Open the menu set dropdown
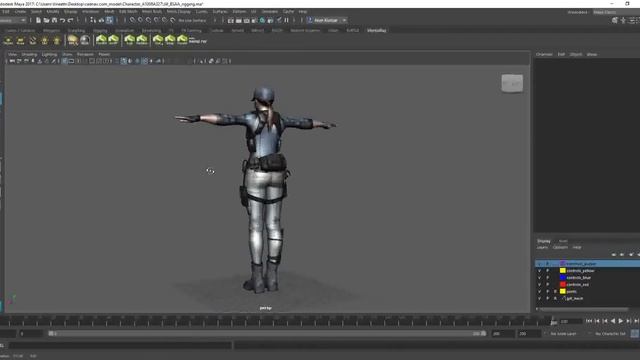Screen dimensions: 640x360 [13, 20]
